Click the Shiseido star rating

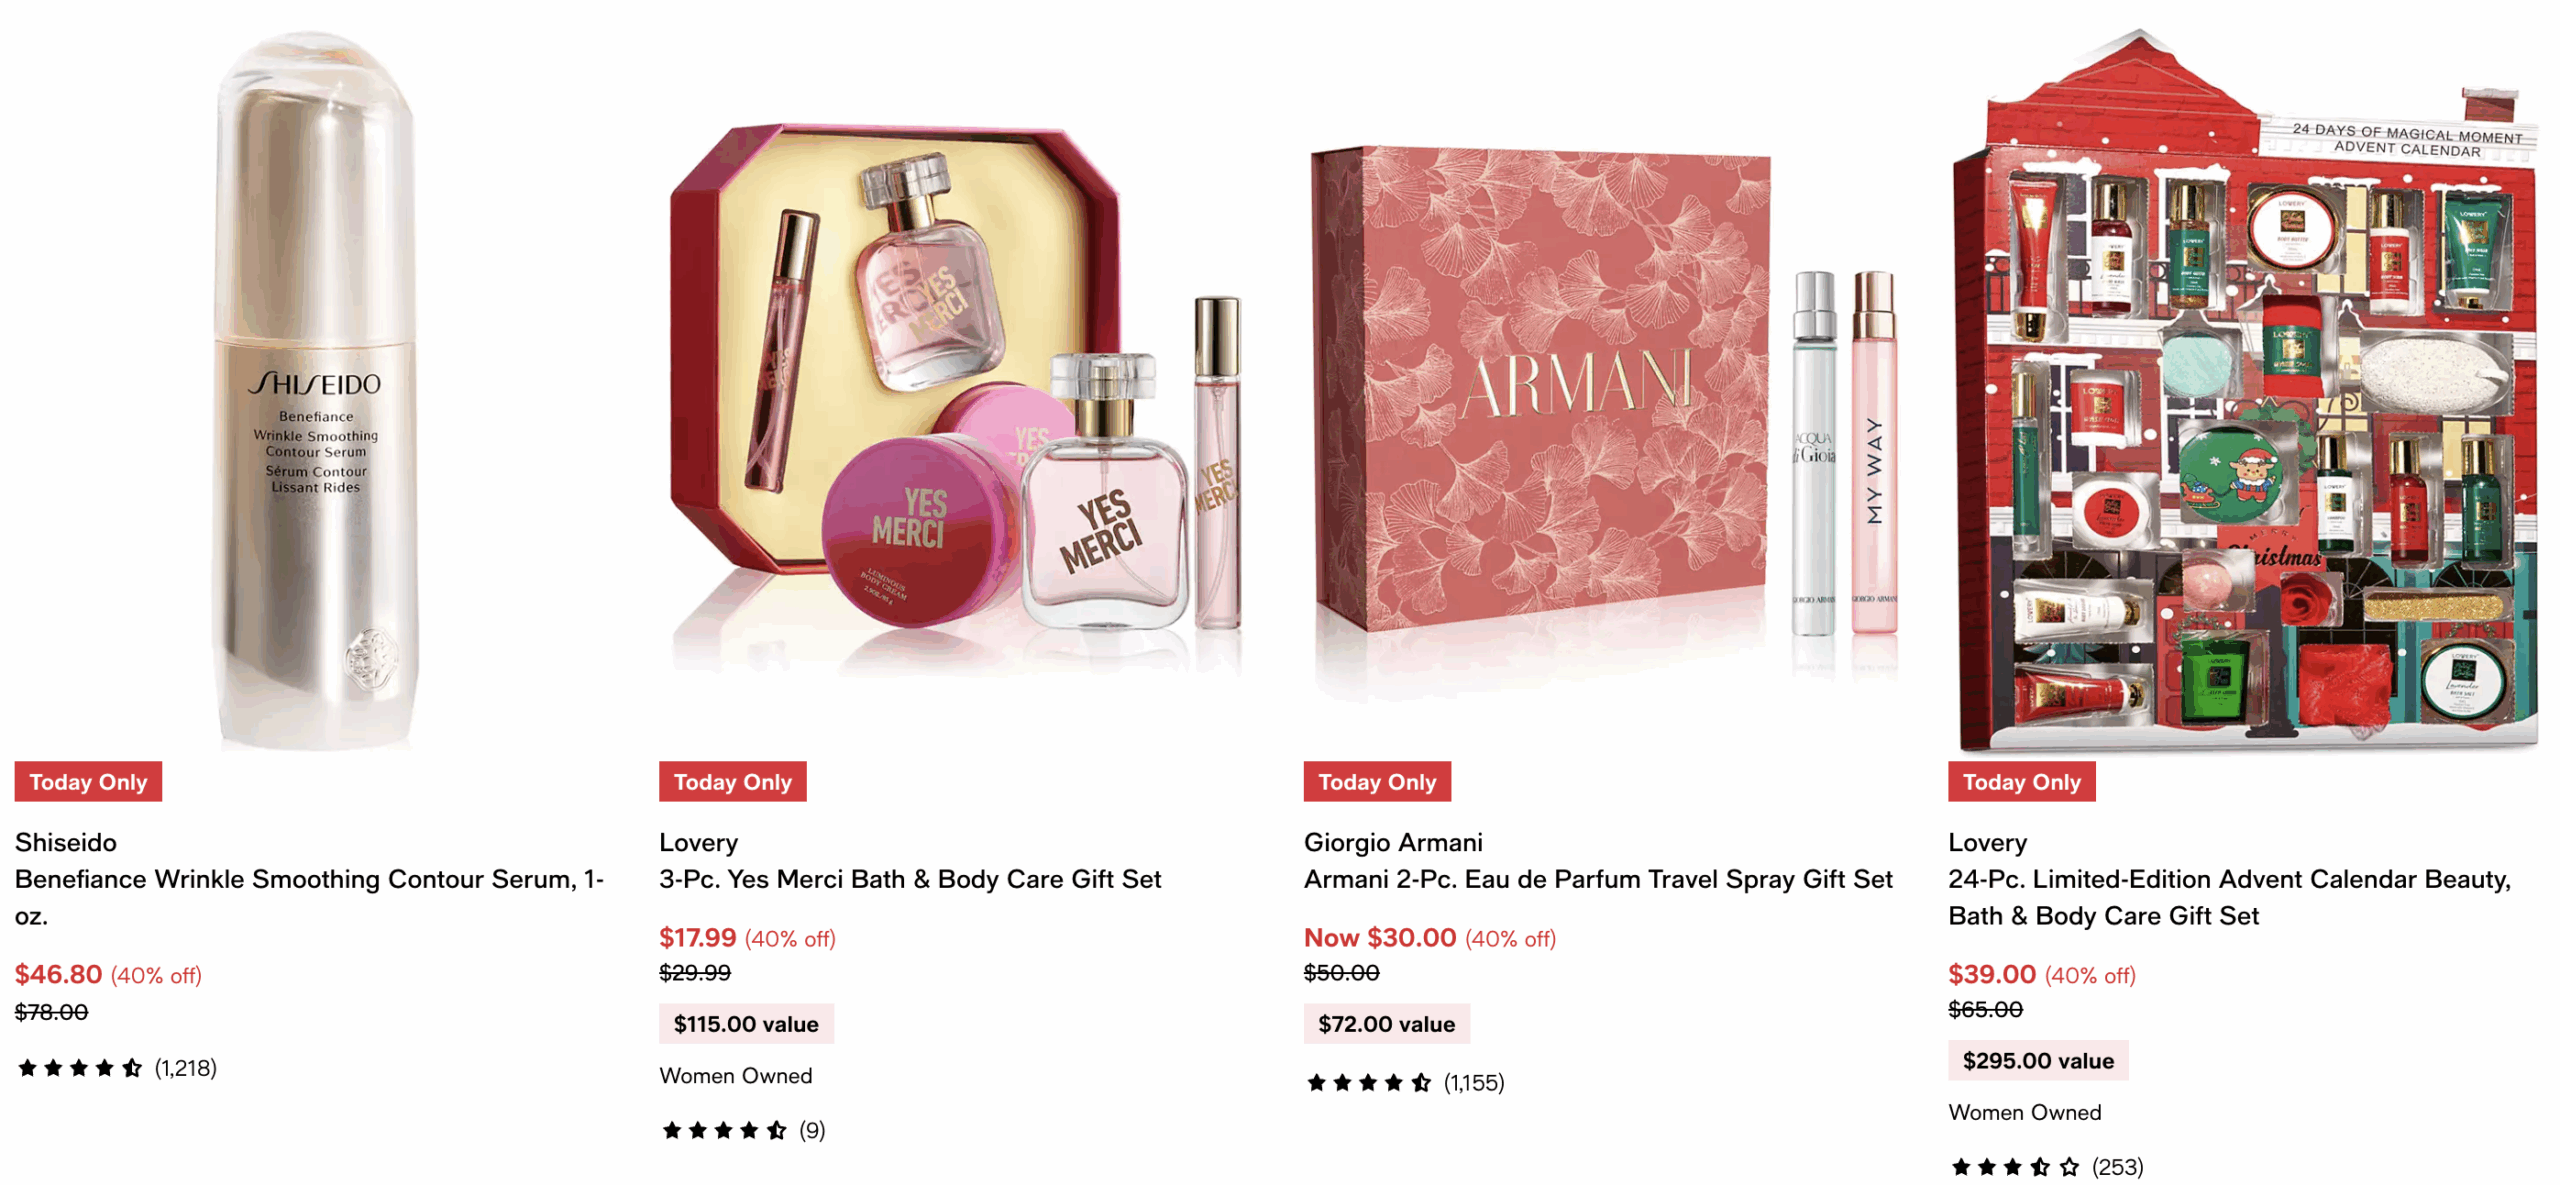point(117,1068)
